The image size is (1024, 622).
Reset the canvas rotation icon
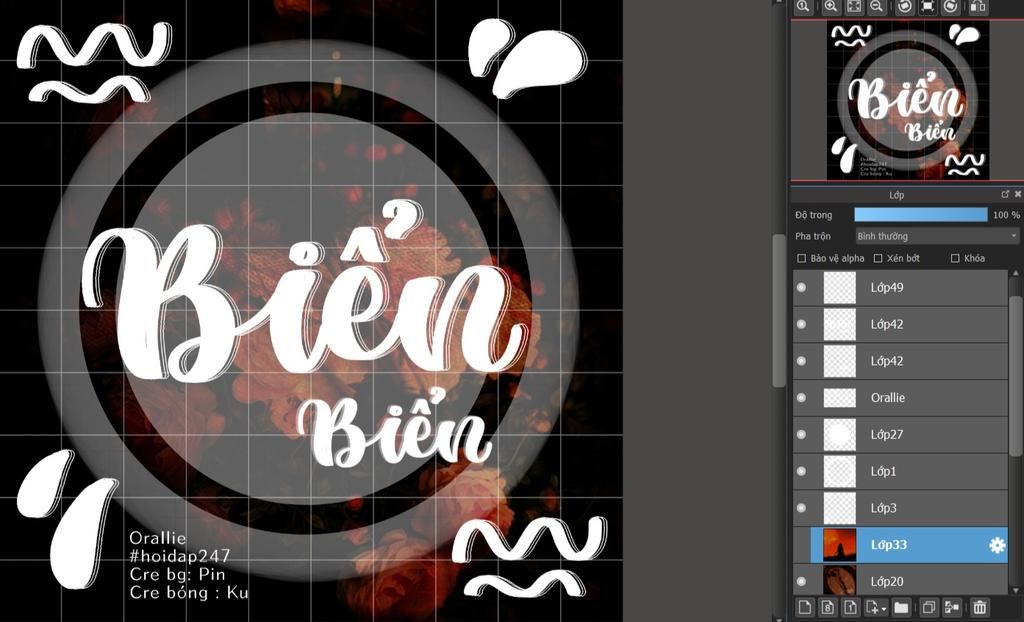[x=927, y=7]
